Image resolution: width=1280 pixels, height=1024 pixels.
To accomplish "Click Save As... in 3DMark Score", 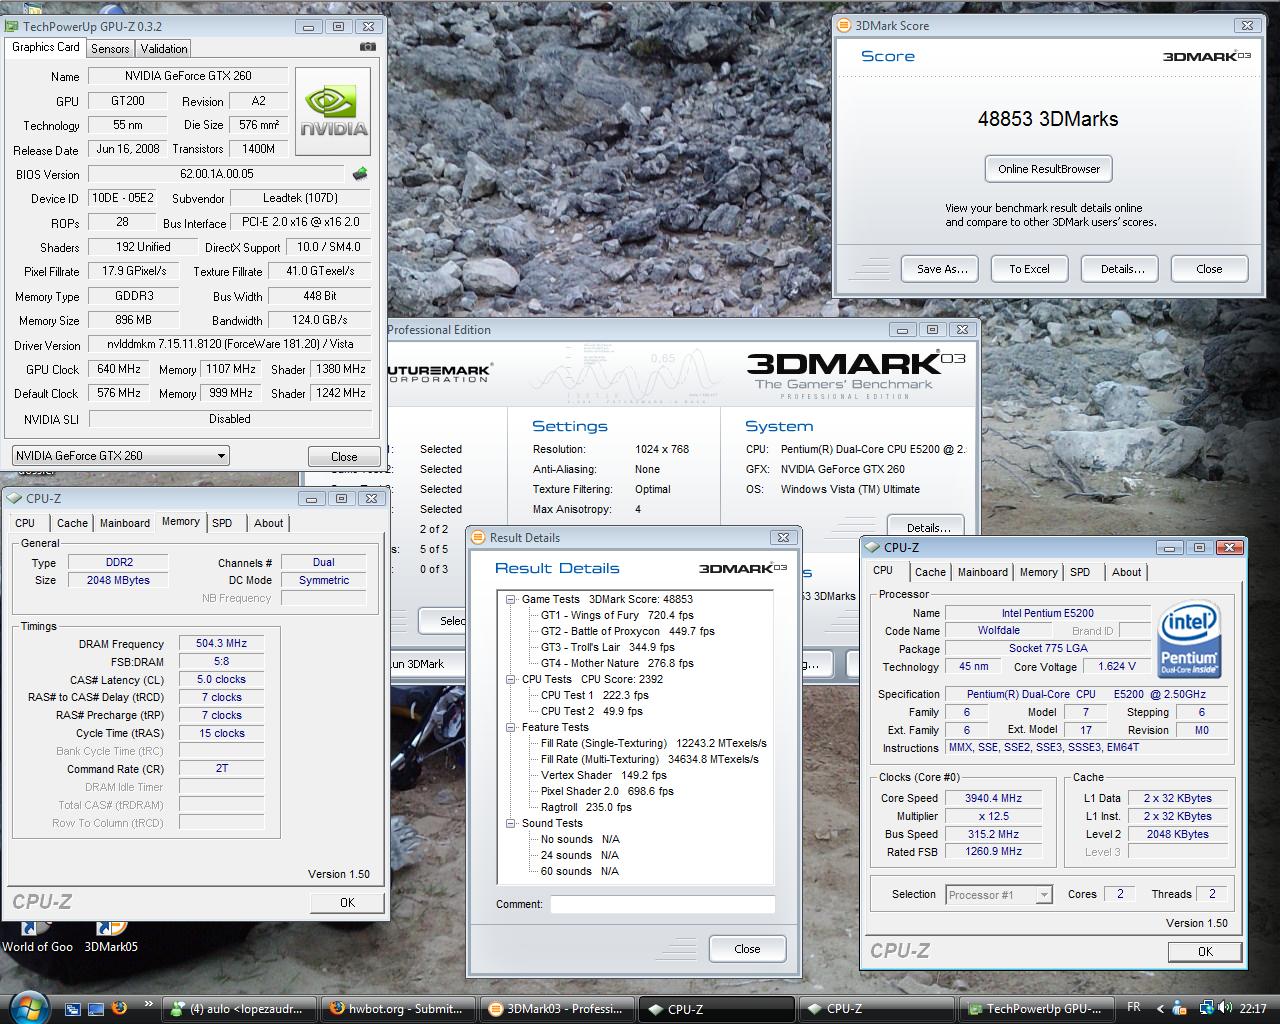I will tap(942, 269).
